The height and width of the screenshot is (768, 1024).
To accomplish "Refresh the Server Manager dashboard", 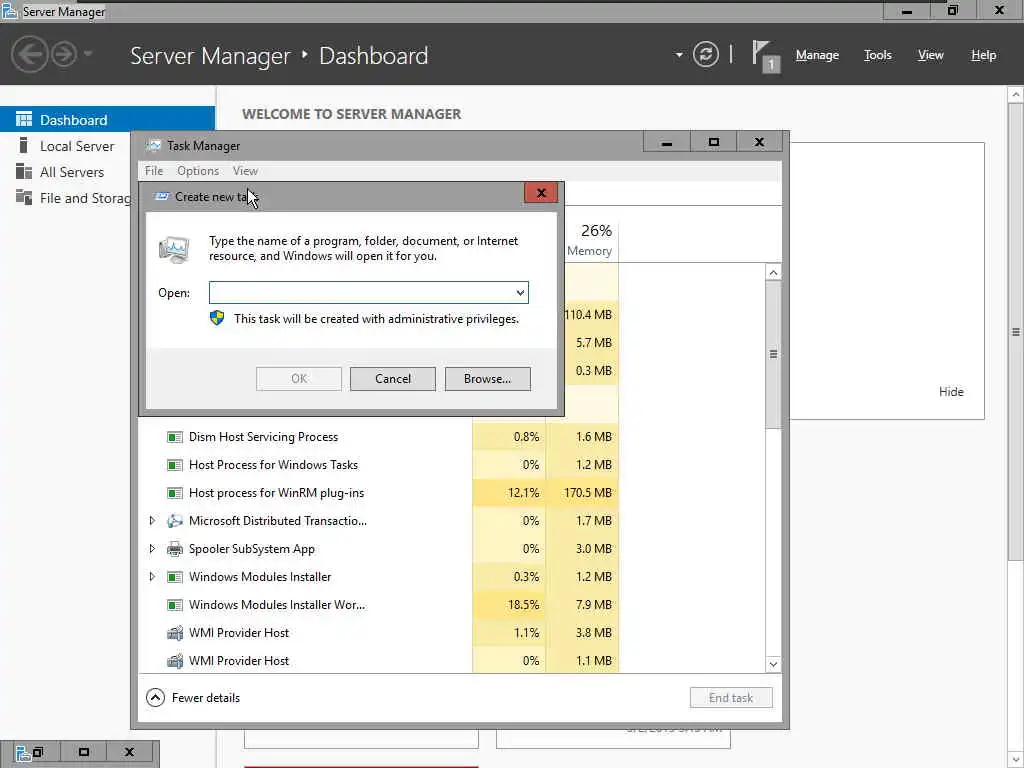I will pos(705,54).
